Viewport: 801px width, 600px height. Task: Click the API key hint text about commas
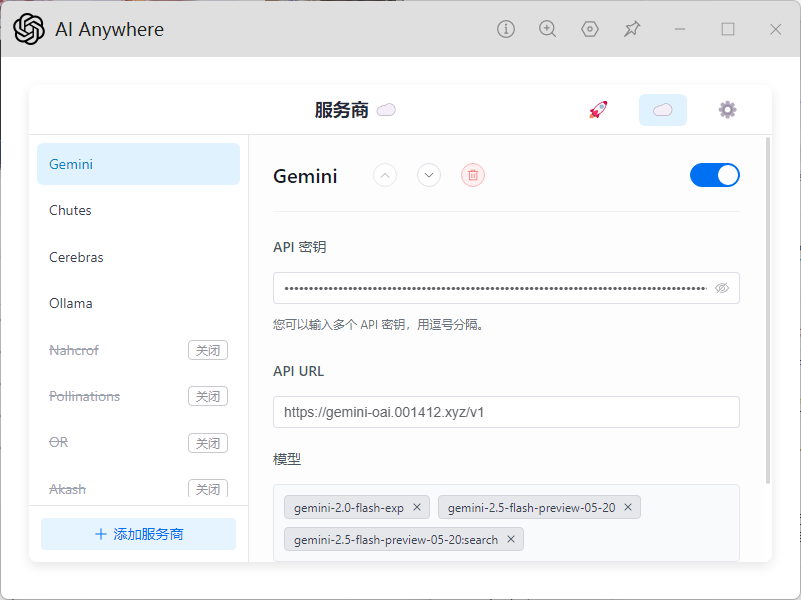click(x=379, y=325)
